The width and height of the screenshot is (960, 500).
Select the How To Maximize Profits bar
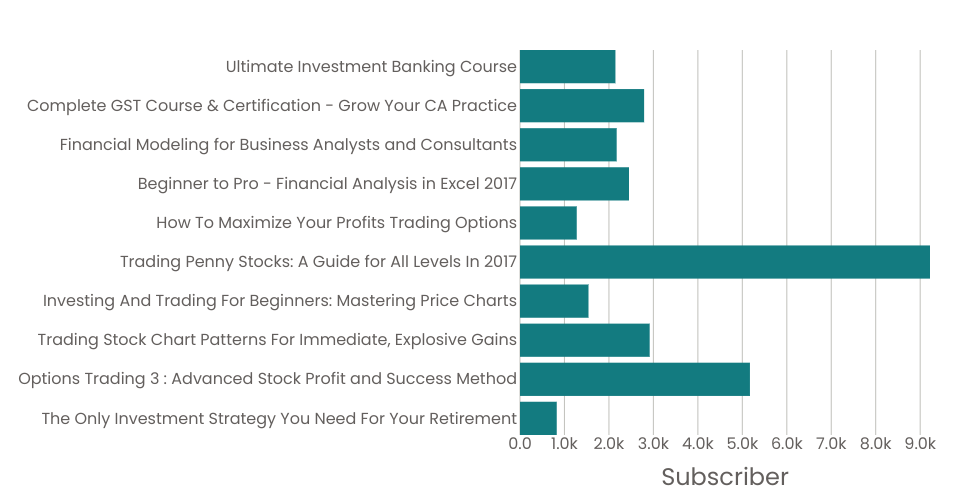point(548,223)
